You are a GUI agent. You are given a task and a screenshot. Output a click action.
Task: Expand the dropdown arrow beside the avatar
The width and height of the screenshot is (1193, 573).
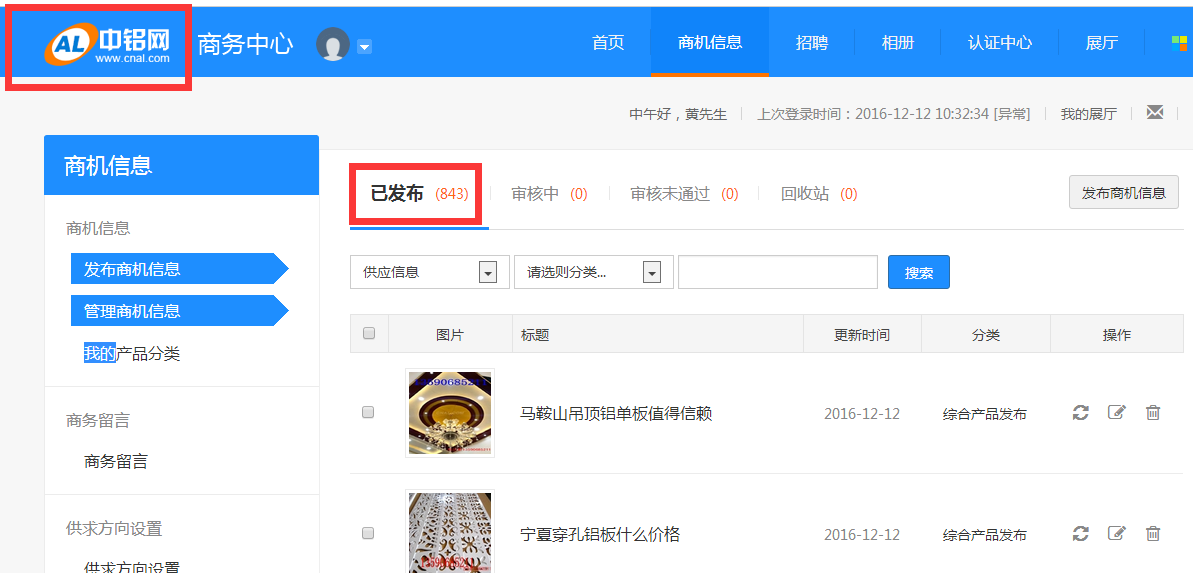click(x=364, y=46)
